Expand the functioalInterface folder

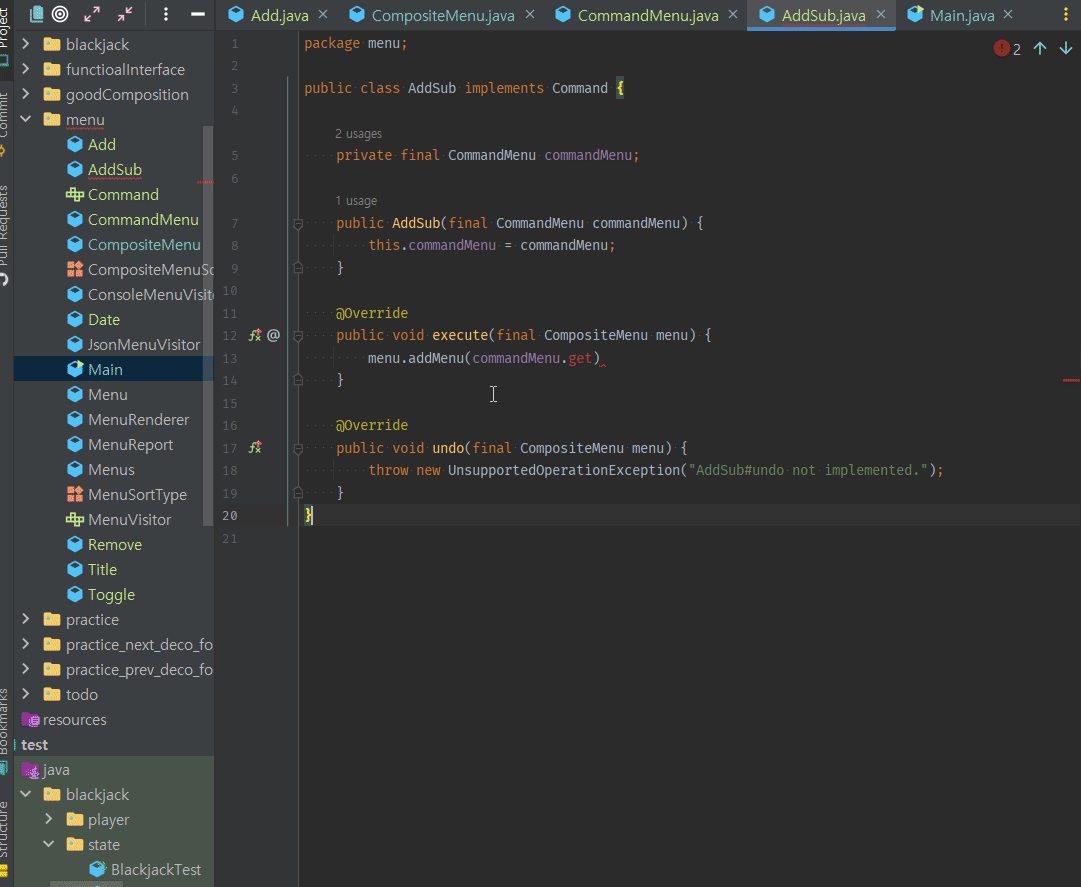tap(26, 70)
